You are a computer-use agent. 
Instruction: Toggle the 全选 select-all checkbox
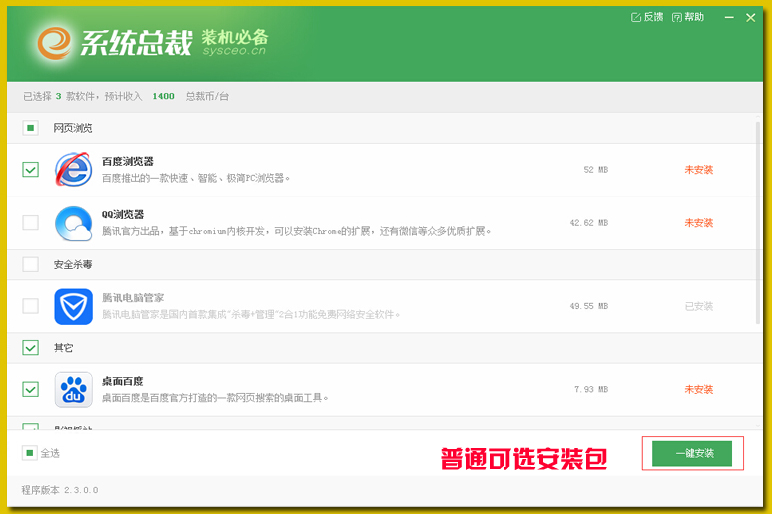point(30,453)
